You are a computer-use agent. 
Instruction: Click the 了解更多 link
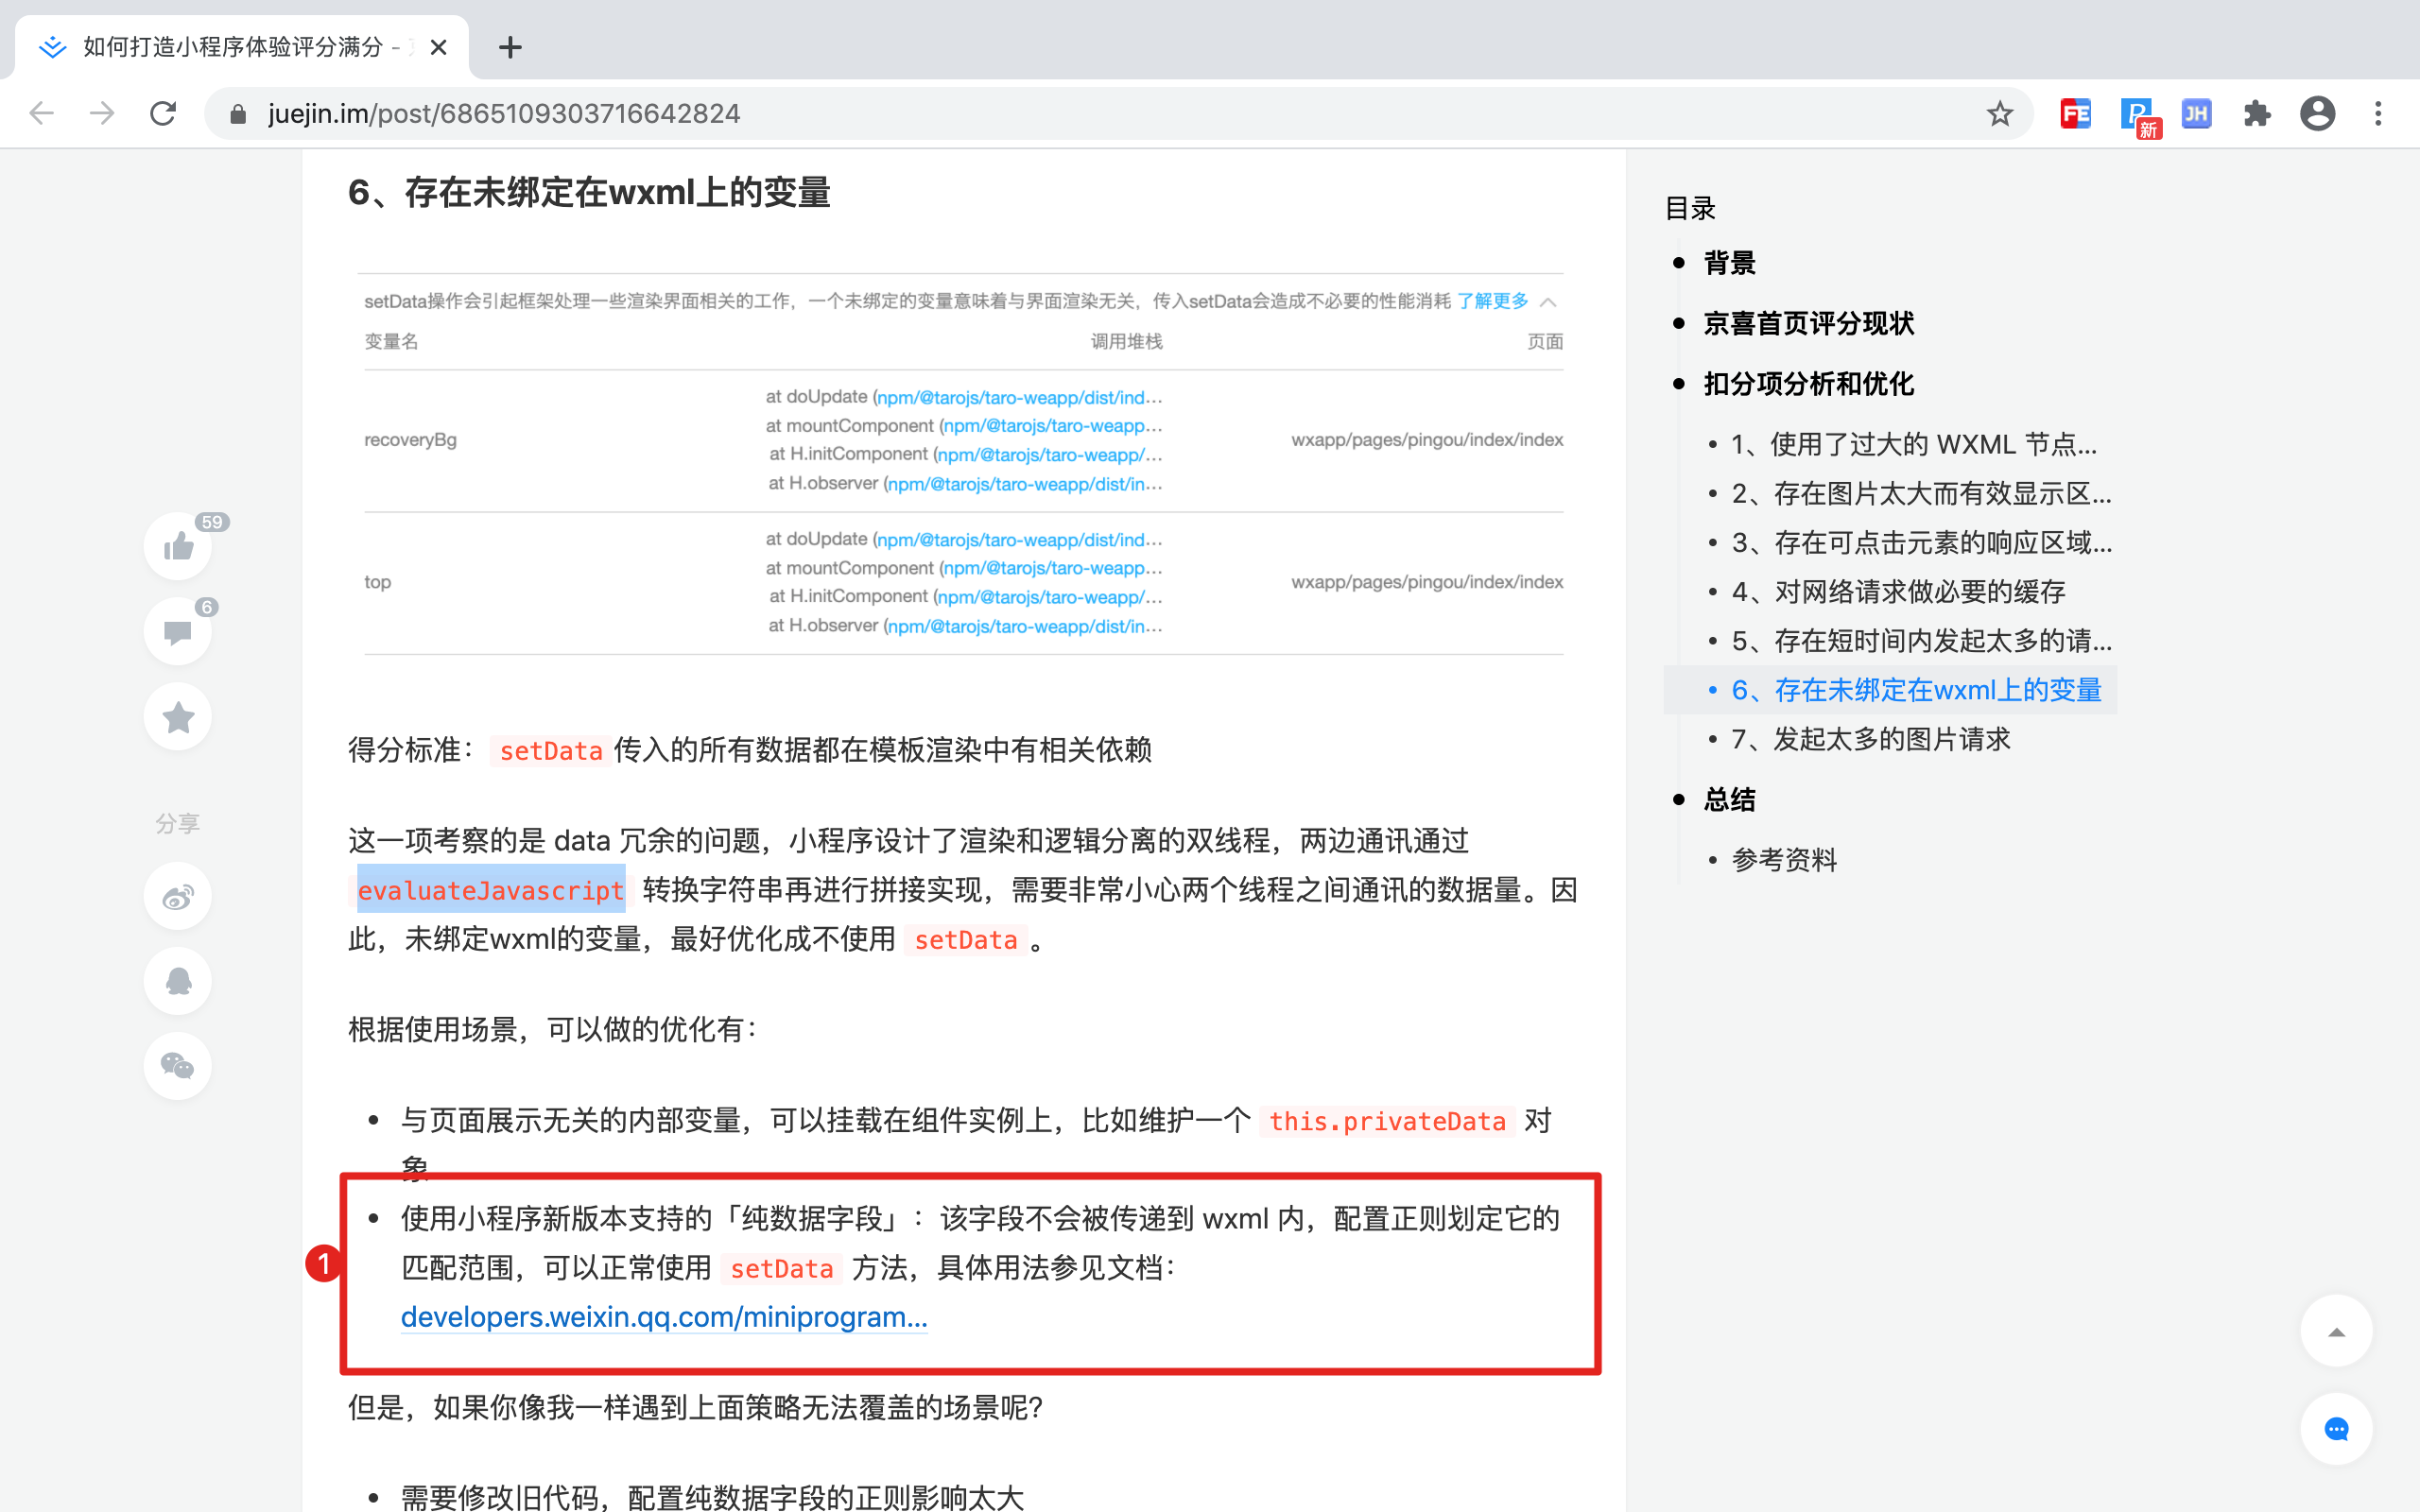[x=1492, y=301]
